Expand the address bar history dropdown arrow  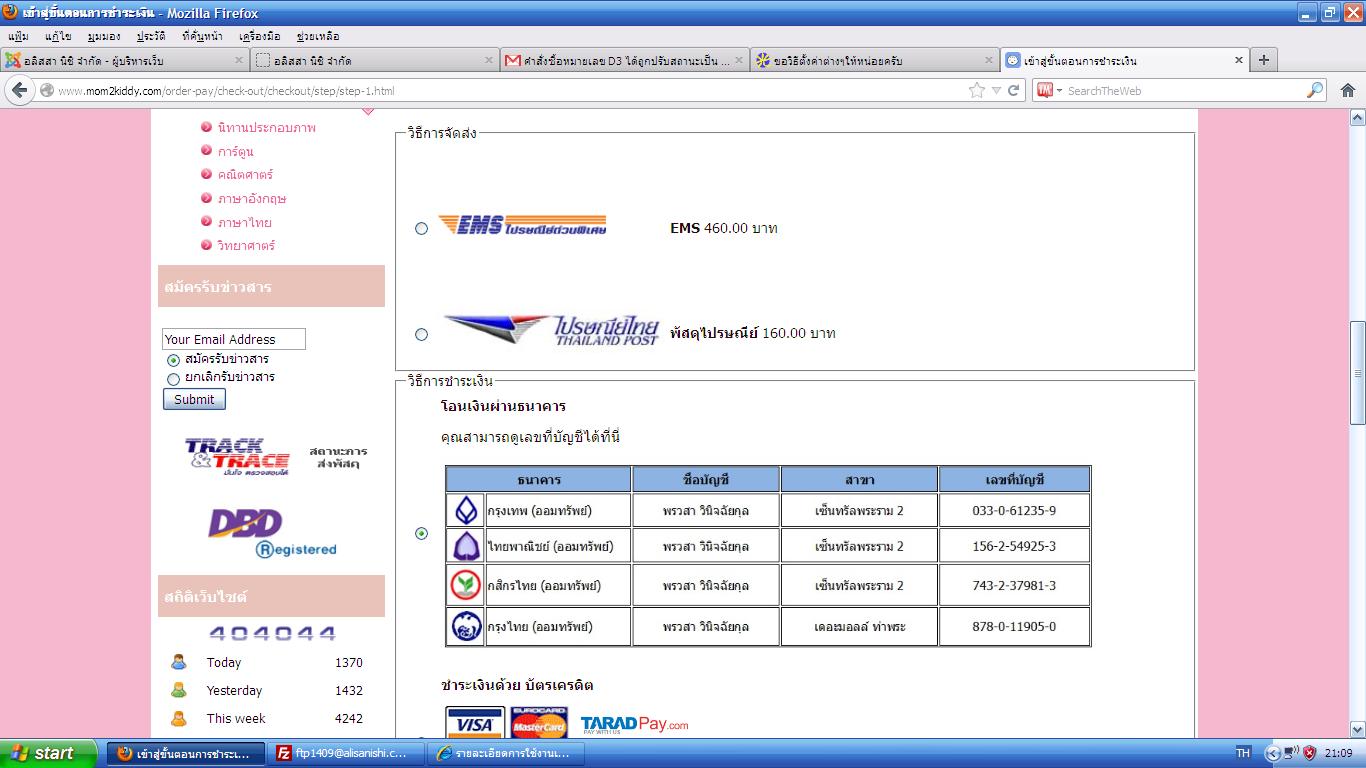pos(996,90)
